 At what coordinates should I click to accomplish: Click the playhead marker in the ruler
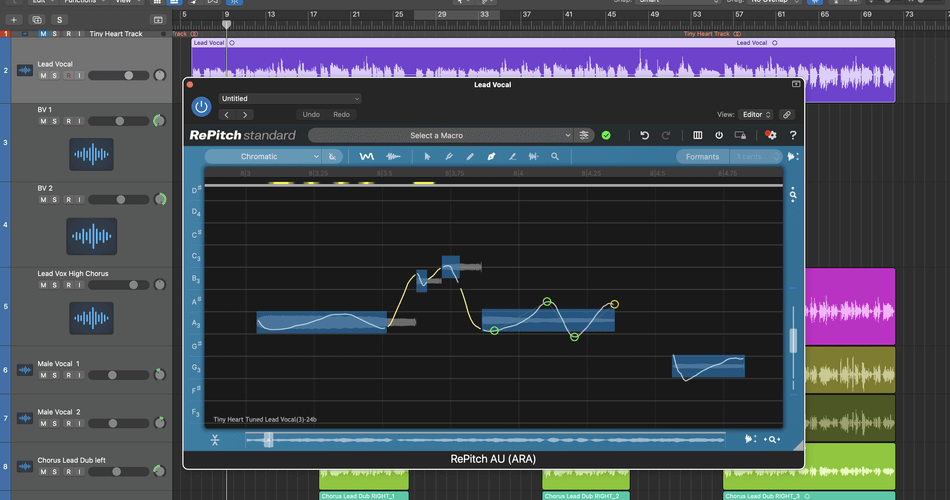coord(227,24)
